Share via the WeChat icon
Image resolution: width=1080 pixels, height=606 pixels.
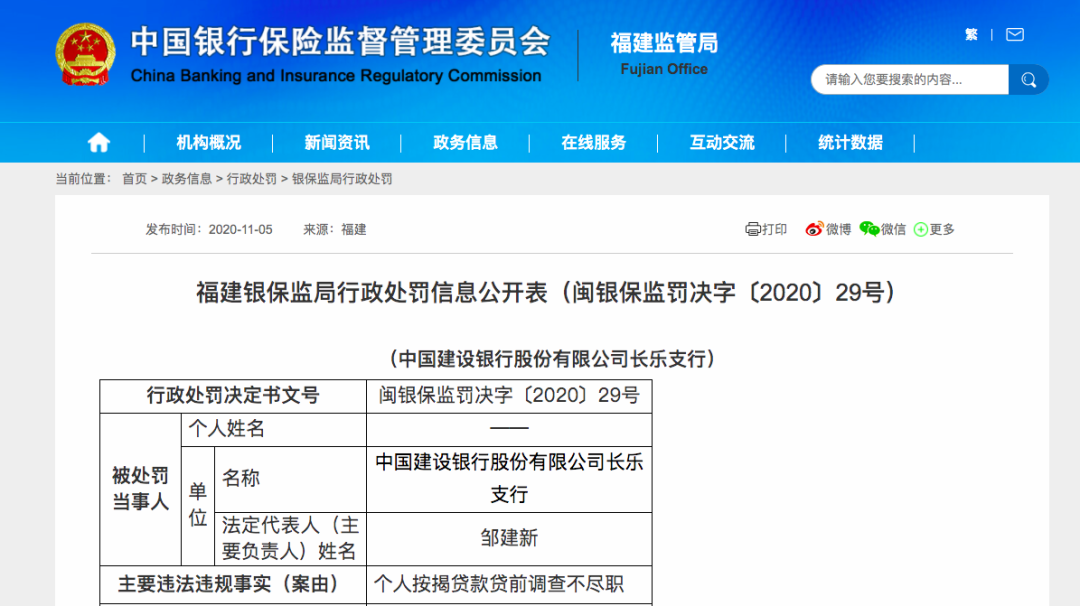pyautogui.click(x=869, y=229)
